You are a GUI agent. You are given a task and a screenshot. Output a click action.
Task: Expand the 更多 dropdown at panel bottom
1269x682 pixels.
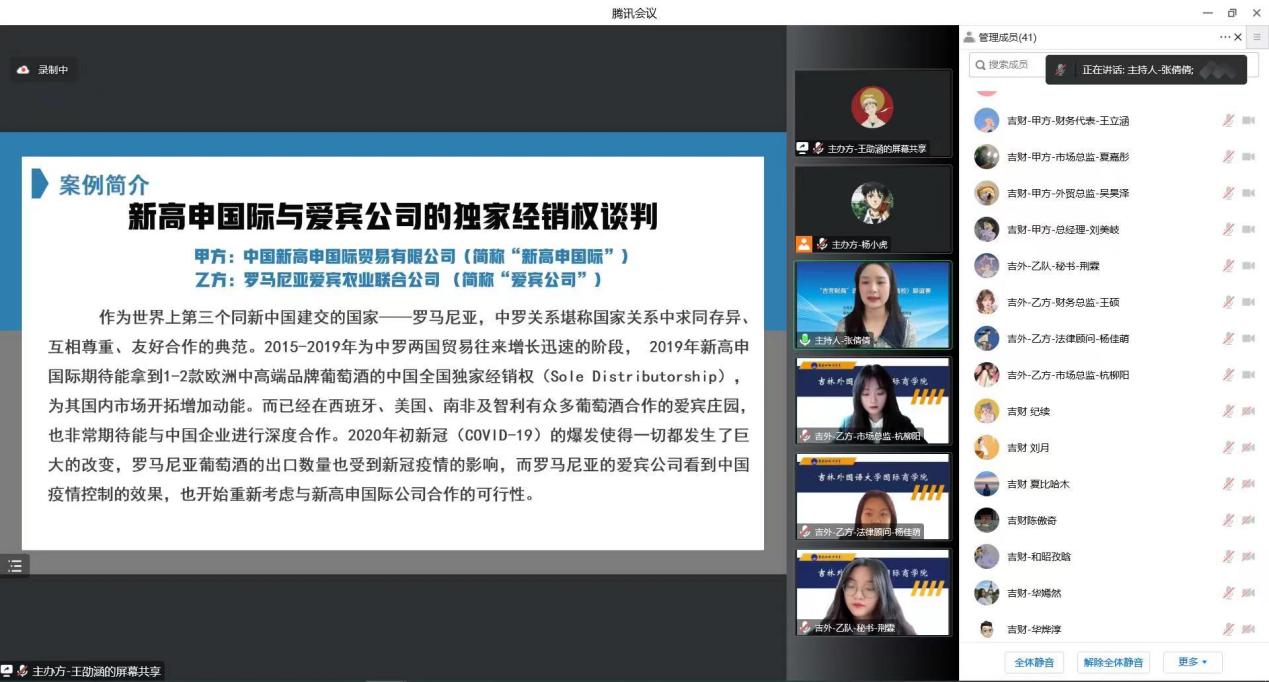[1192, 662]
